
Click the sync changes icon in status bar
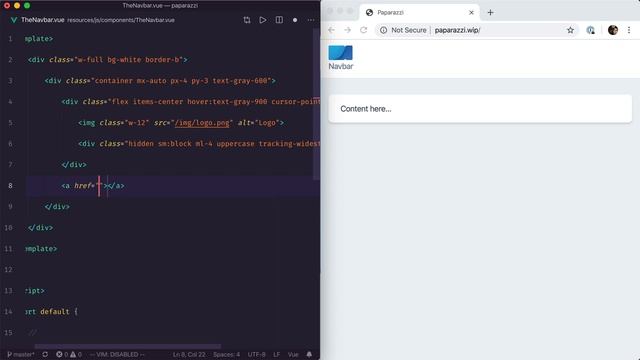tap(45, 354)
